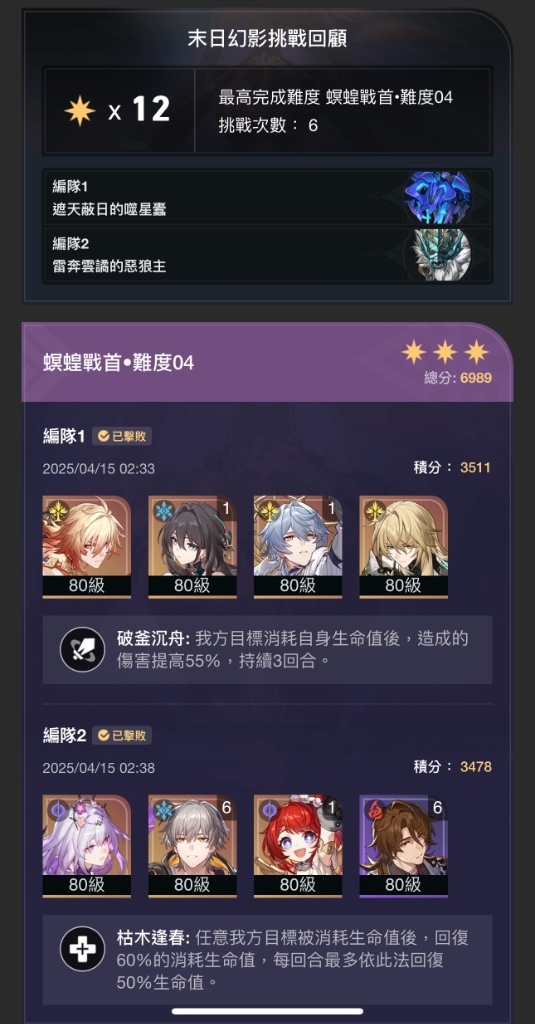Tap the gold star icon beside x 12
The width and height of the screenshot is (535, 1024).
pos(80,110)
